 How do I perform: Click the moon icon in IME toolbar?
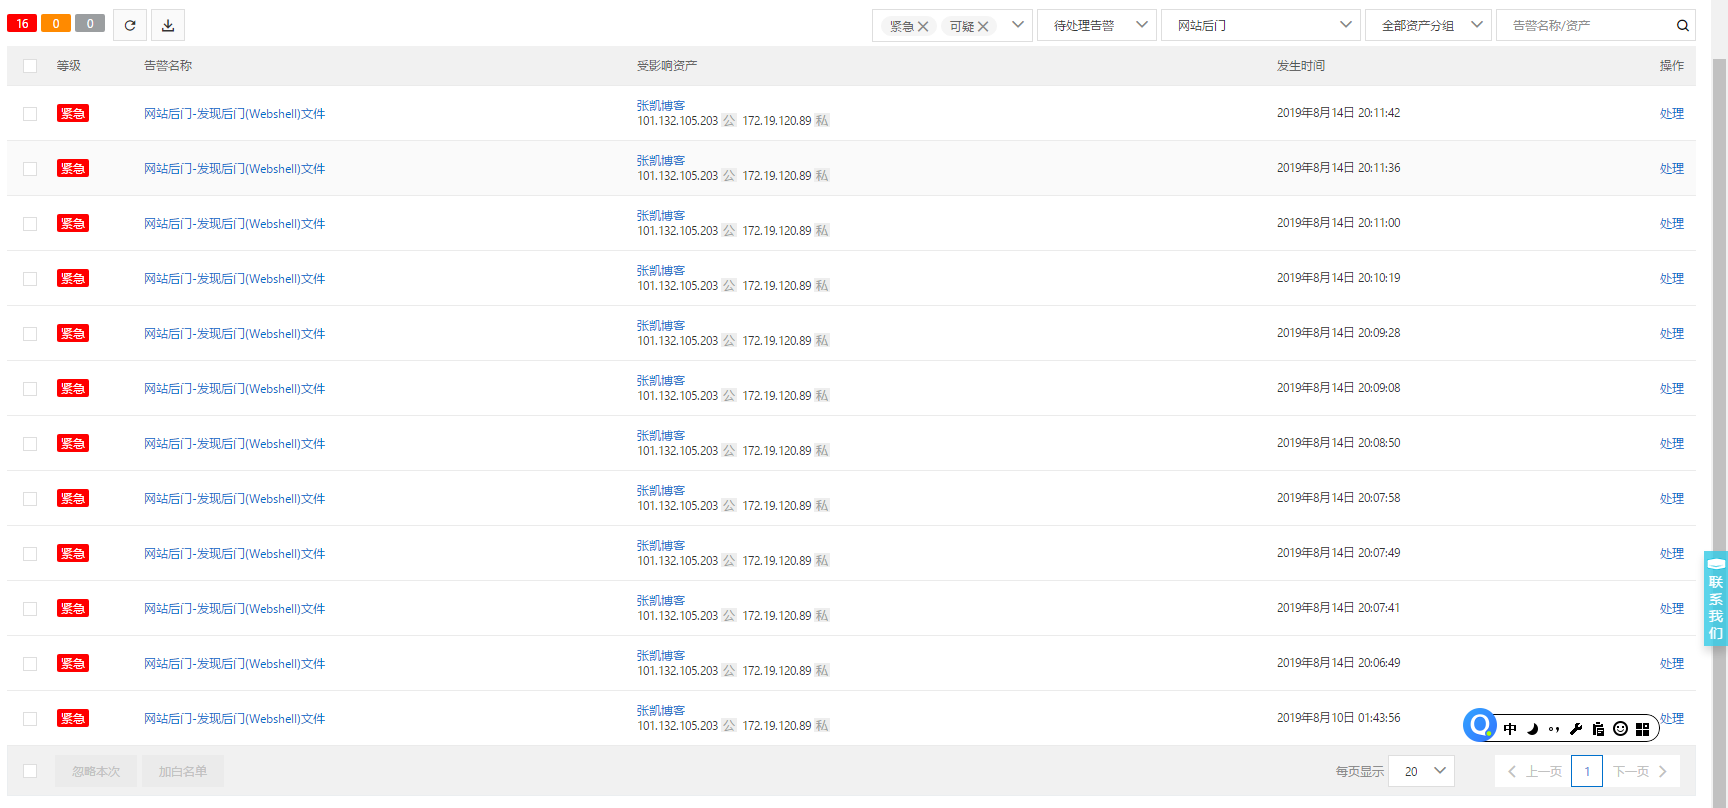coord(1532,729)
